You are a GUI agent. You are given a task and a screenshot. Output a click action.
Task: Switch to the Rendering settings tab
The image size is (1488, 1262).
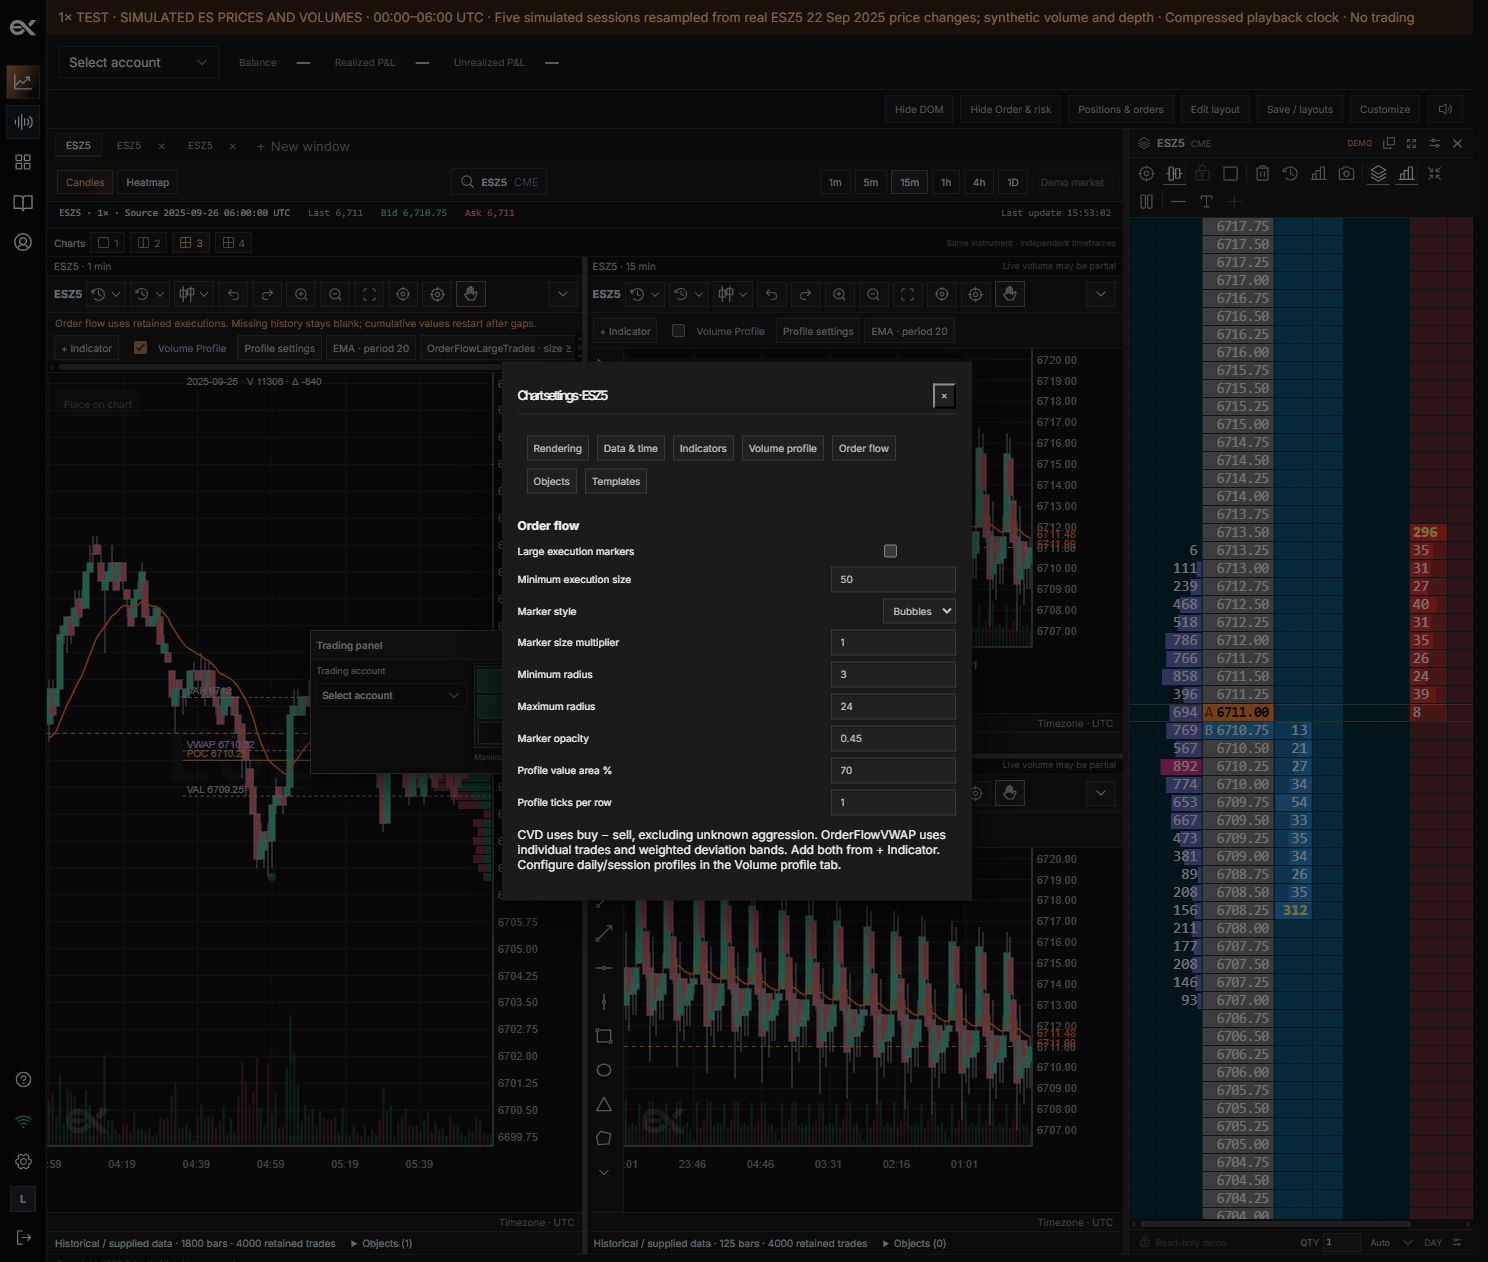557,448
